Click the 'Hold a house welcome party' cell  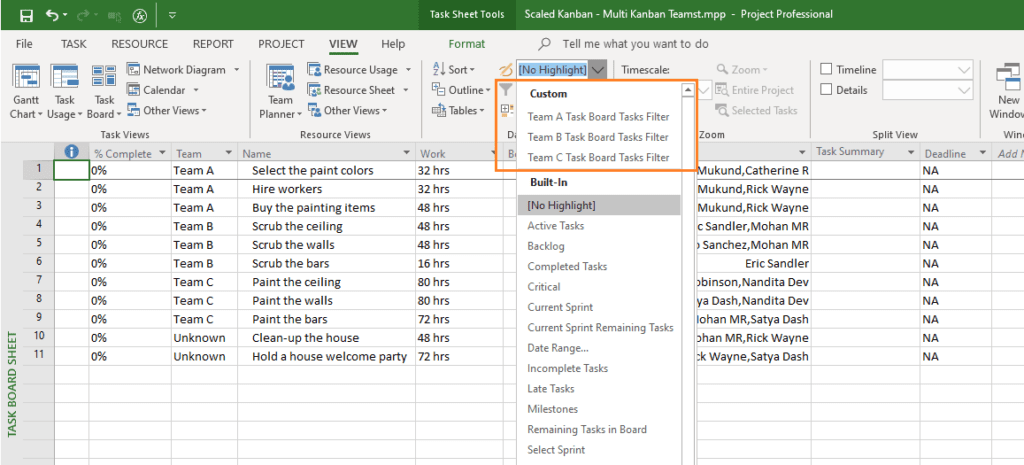pos(327,357)
